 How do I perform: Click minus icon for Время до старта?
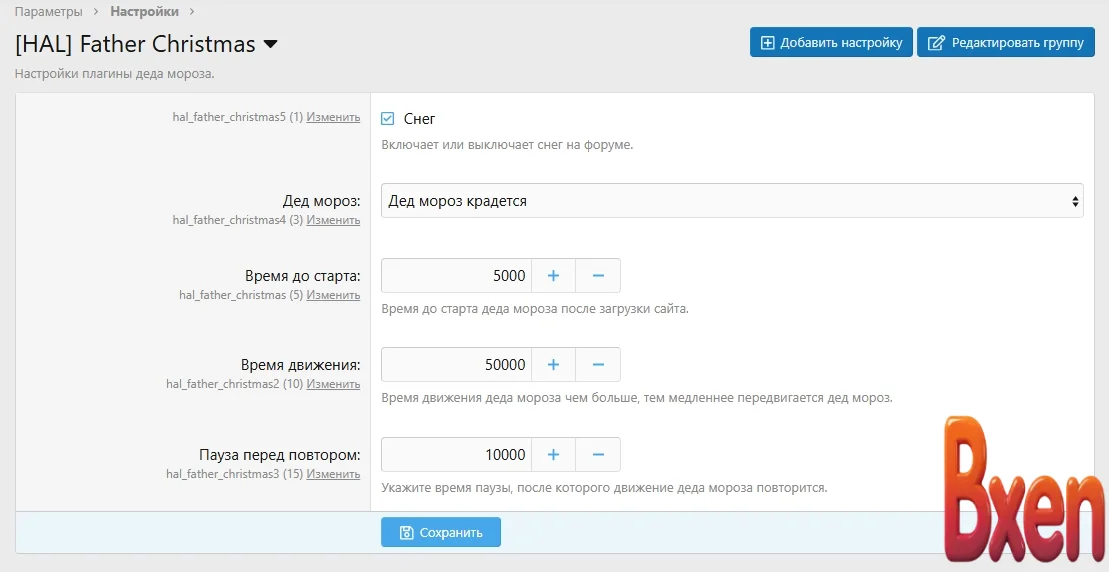tap(598, 275)
